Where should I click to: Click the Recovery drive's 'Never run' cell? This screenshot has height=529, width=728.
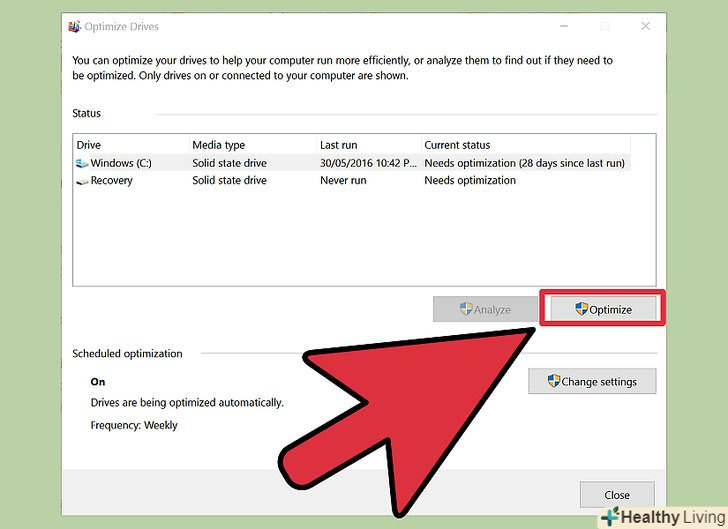pyautogui.click(x=345, y=181)
